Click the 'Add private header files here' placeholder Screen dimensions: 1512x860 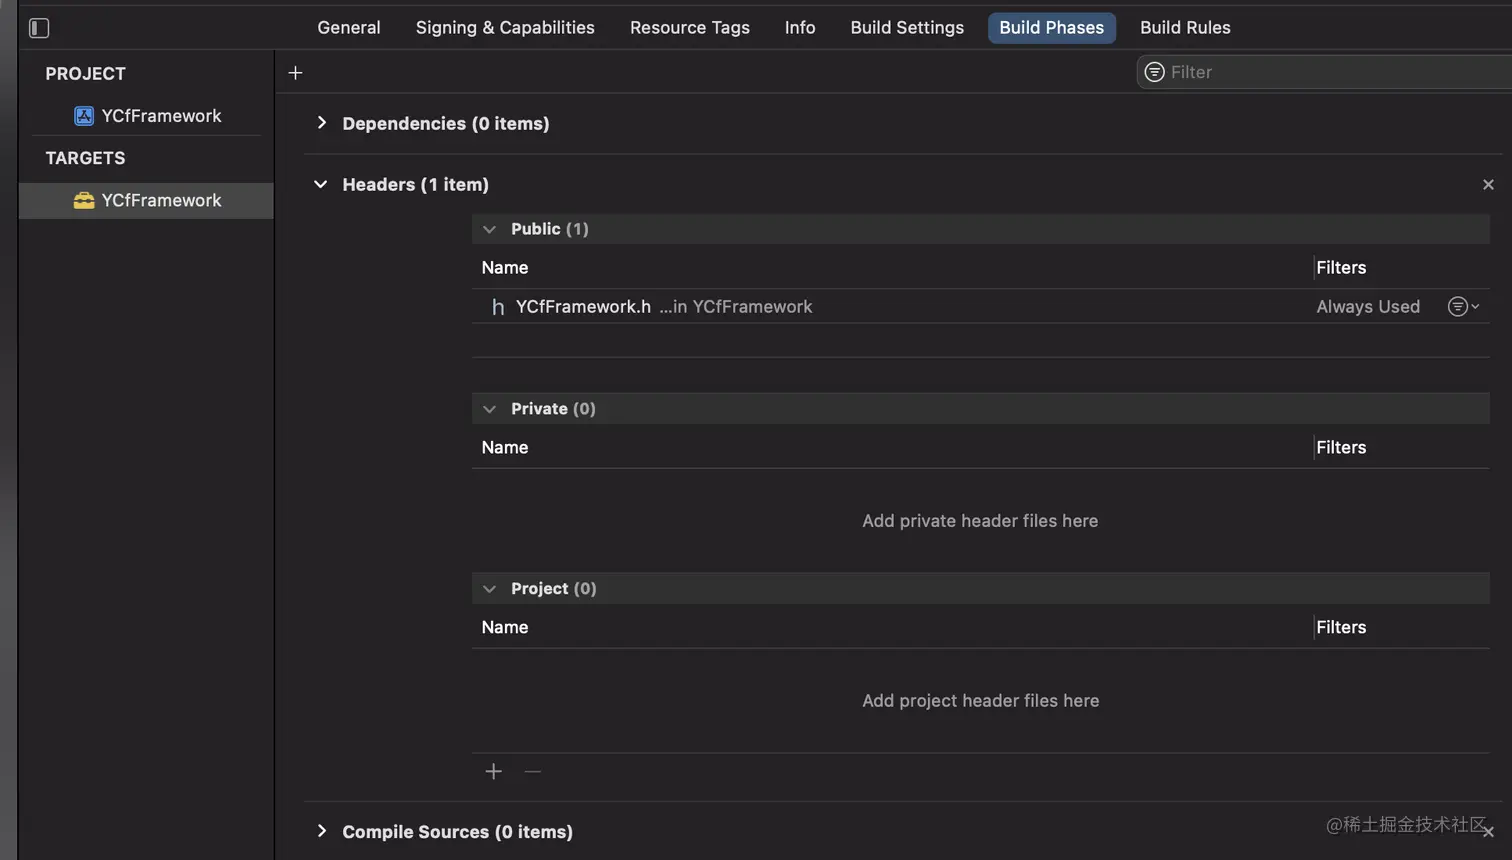[980, 521]
